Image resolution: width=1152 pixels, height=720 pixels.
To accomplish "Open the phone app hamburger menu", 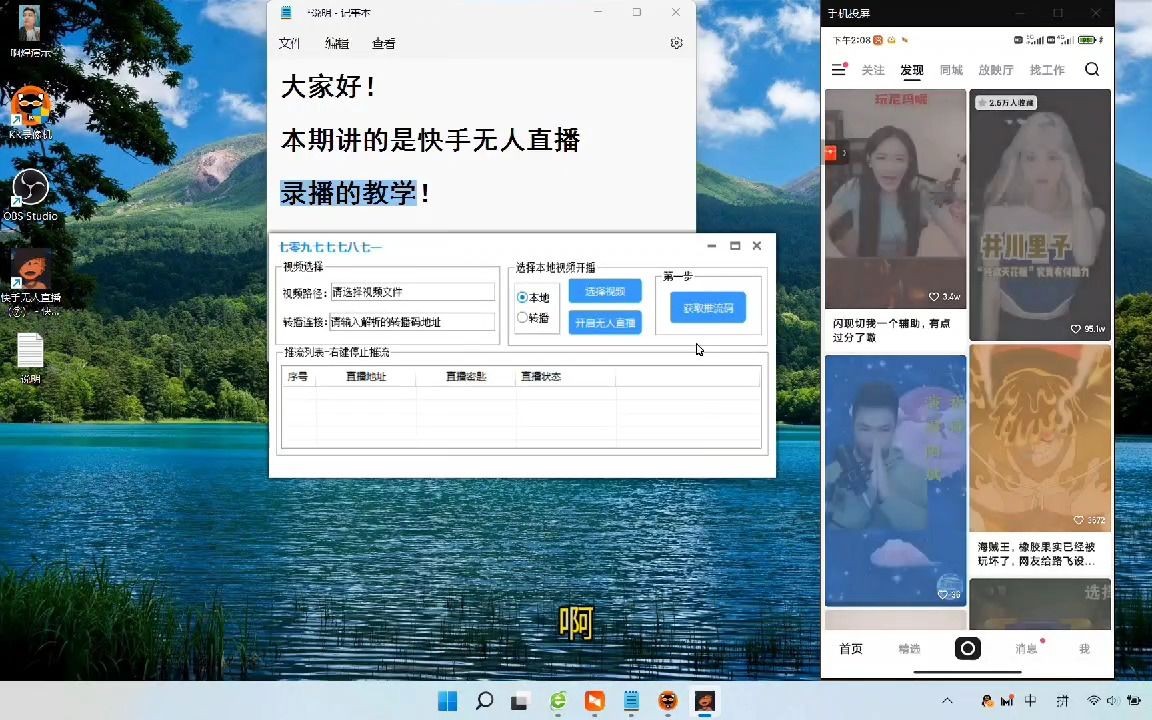I will coord(838,70).
